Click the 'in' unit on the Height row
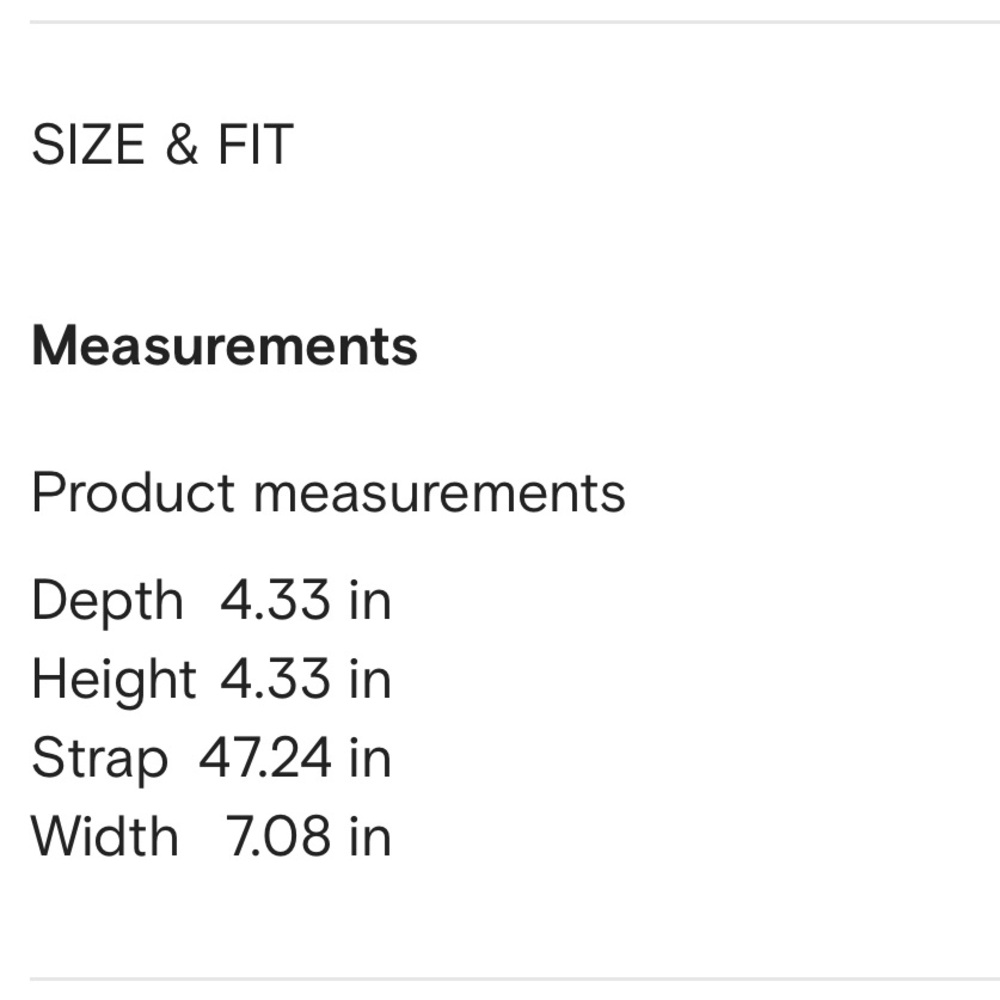Image resolution: width=1000 pixels, height=1000 pixels. pos(370,679)
